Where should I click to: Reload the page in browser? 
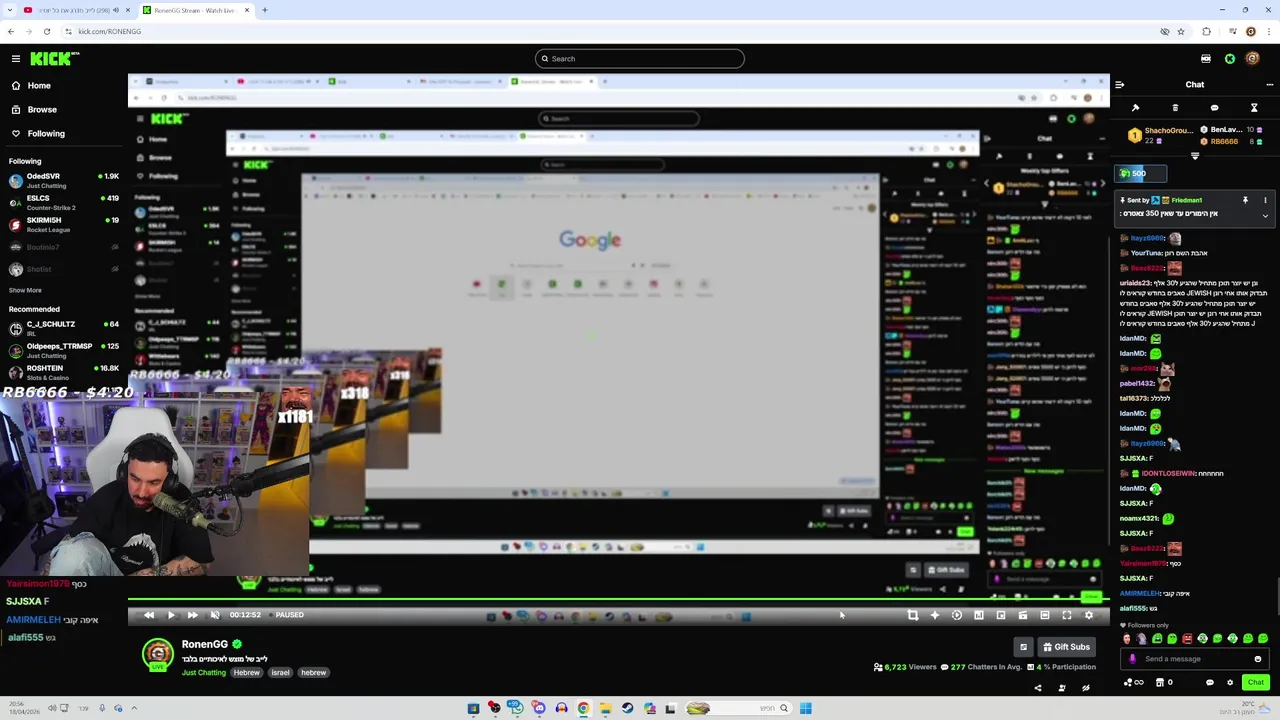pyautogui.click(x=46, y=31)
